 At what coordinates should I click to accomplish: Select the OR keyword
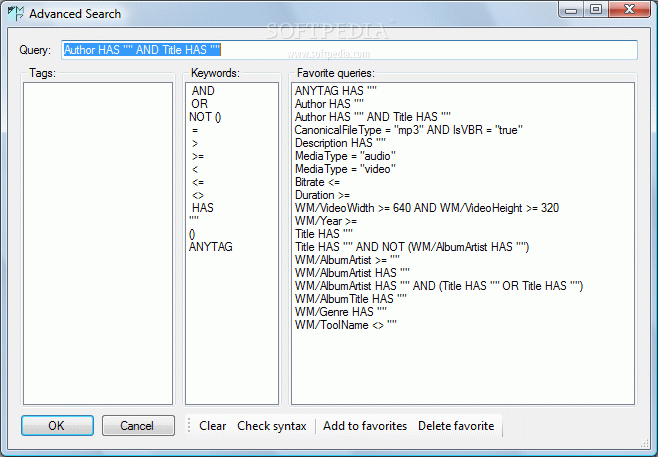[x=199, y=104]
